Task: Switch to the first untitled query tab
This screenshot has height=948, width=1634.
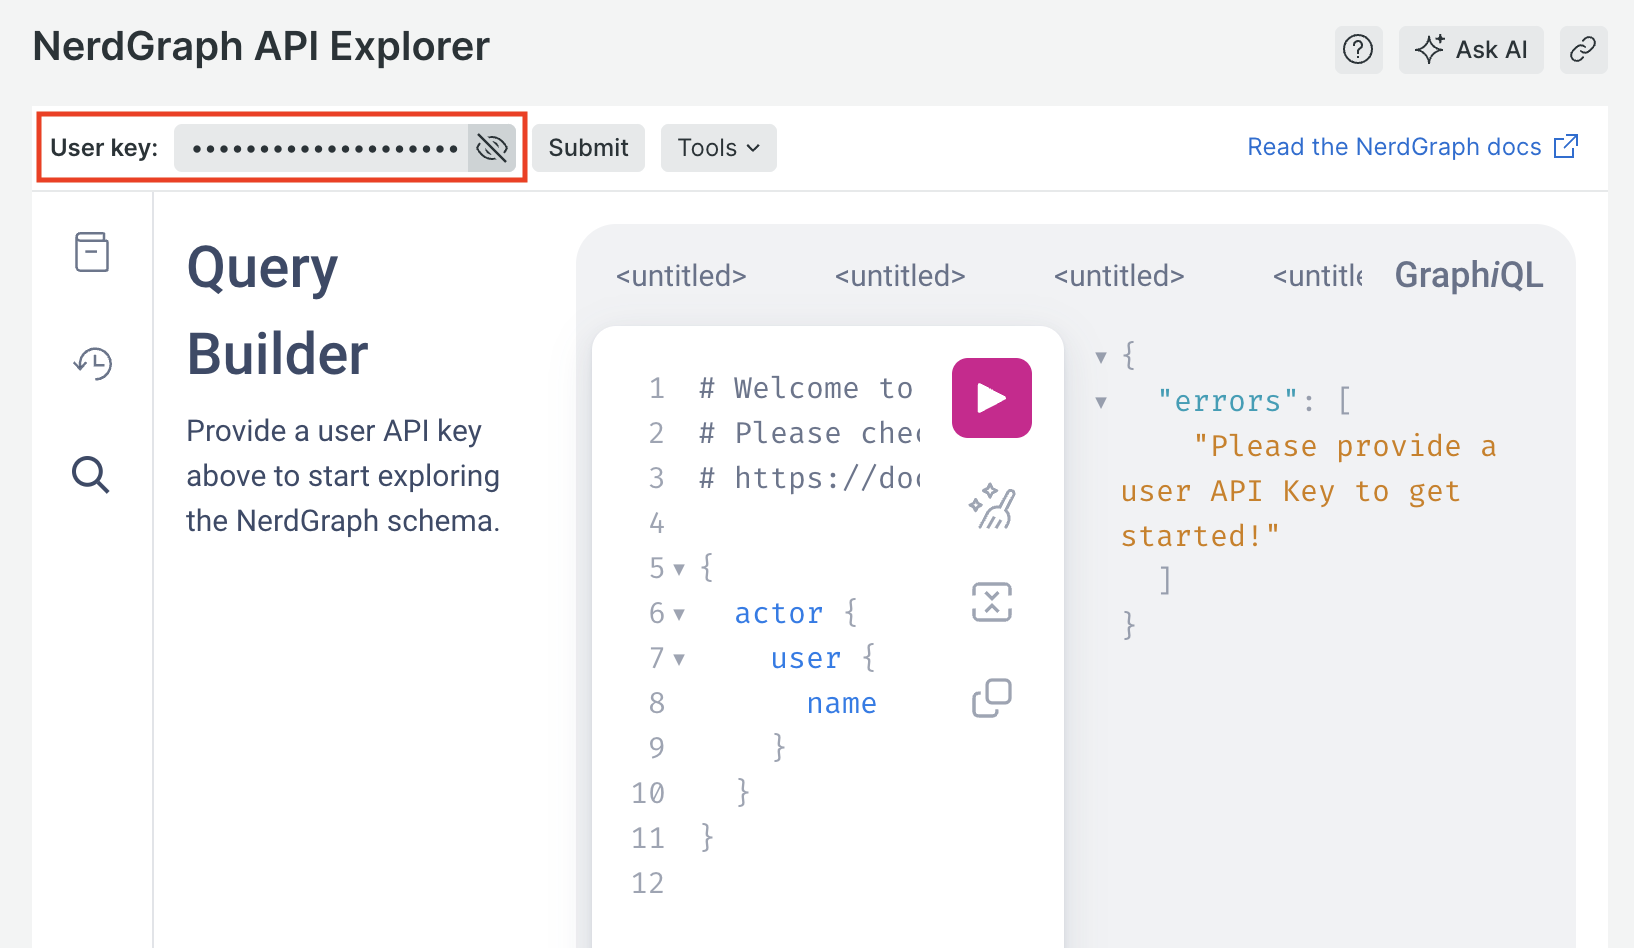Action: pyautogui.click(x=681, y=276)
